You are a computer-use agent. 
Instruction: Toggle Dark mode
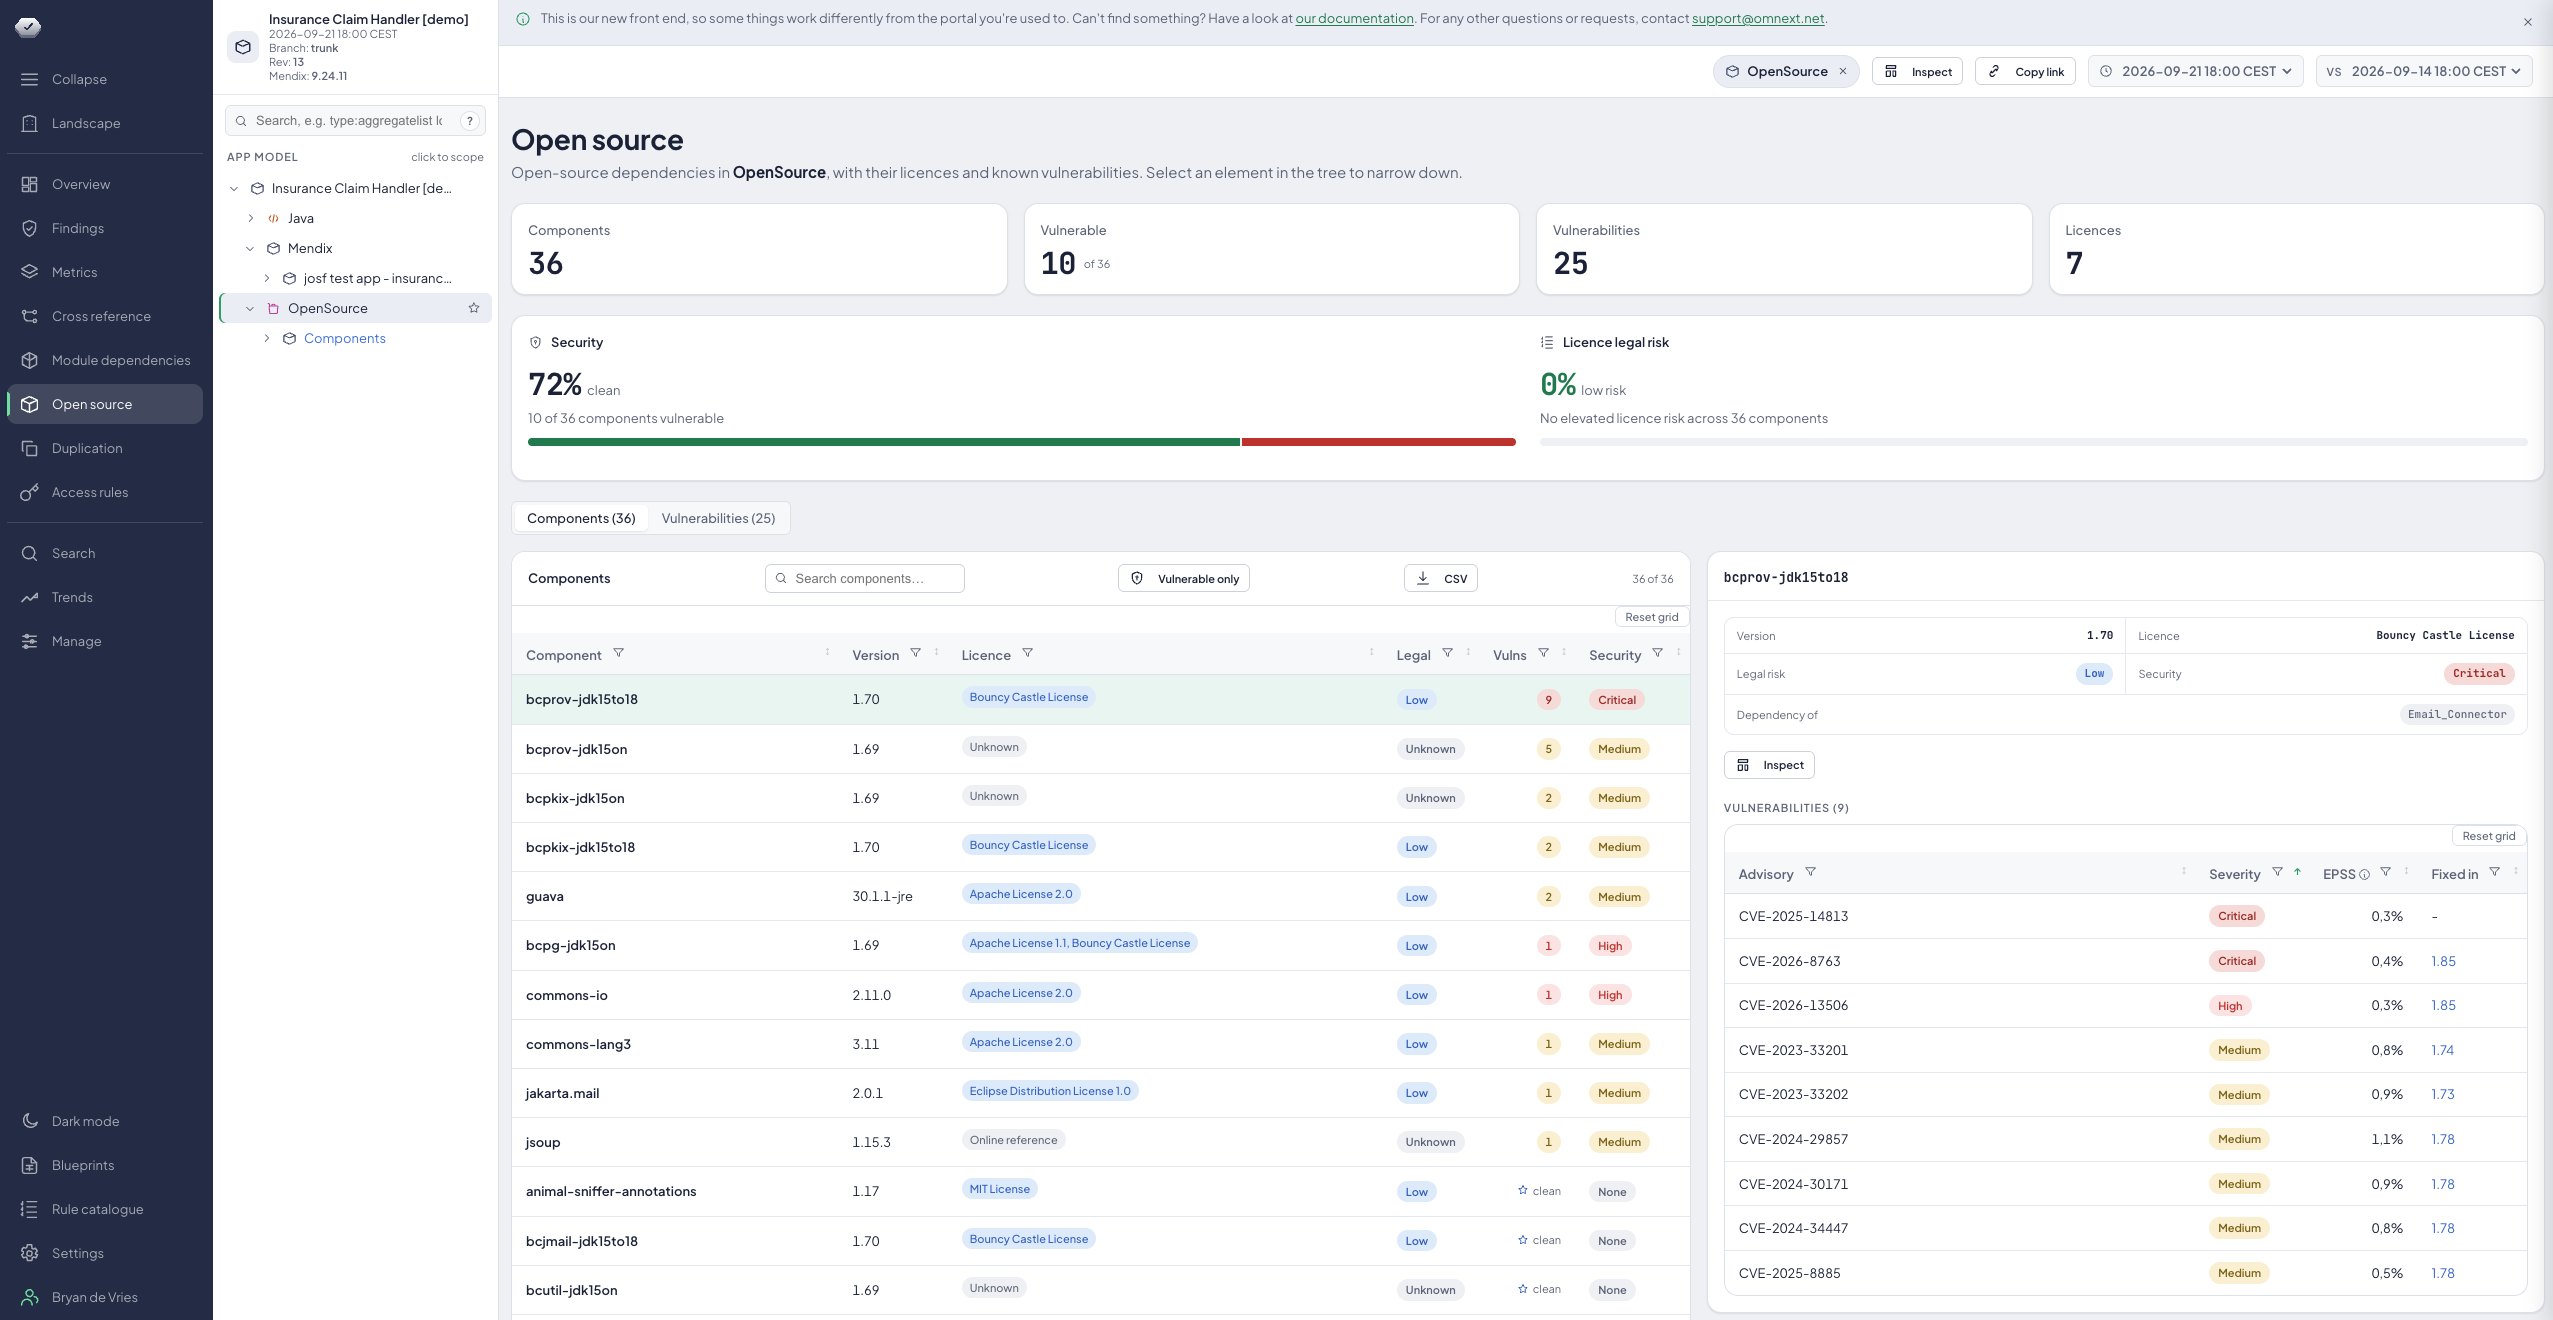105,1121
